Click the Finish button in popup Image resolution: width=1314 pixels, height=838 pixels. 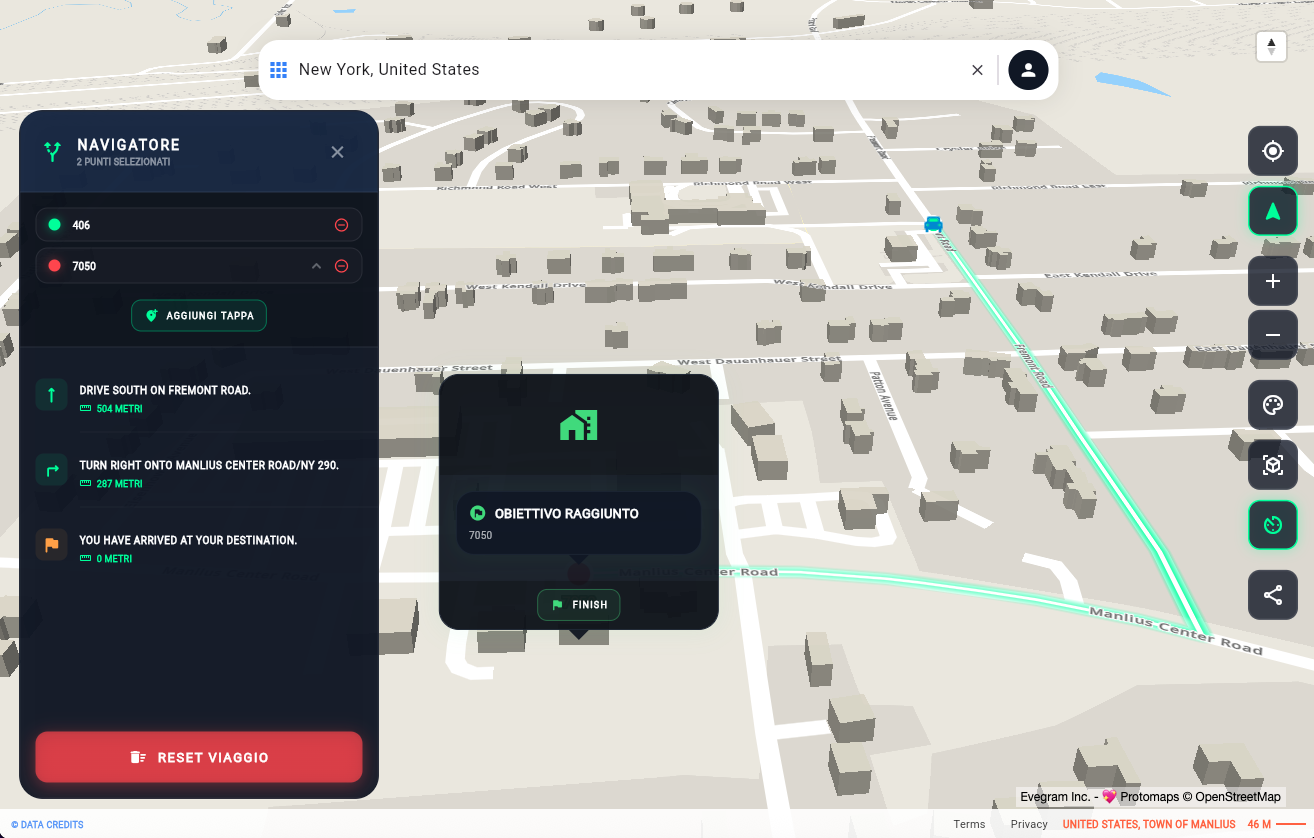(579, 605)
